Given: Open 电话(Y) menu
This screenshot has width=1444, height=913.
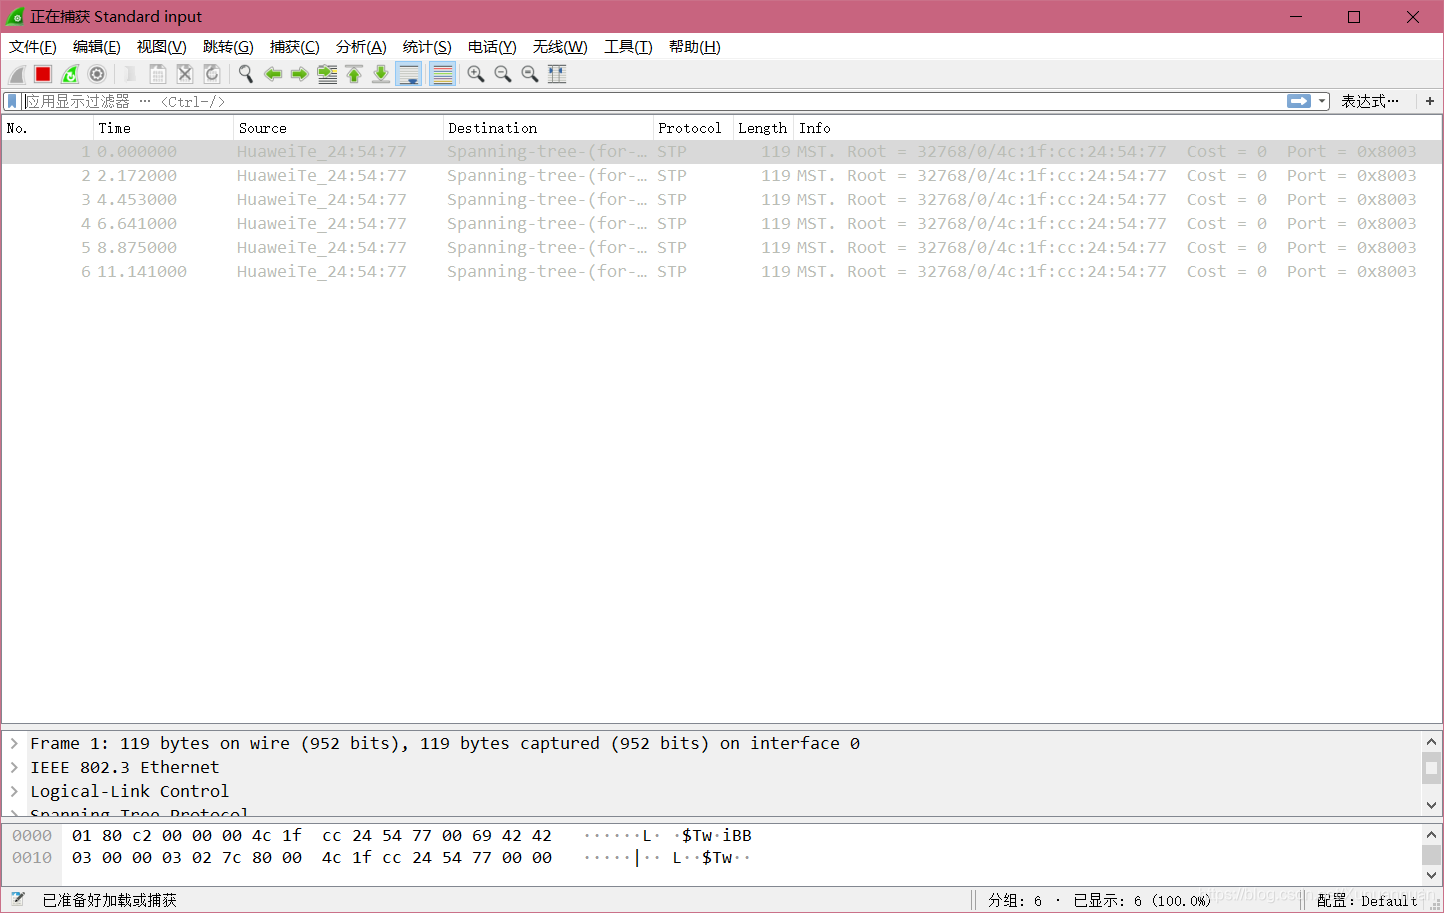Looking at the screenshot, I should tap(492, 47).
